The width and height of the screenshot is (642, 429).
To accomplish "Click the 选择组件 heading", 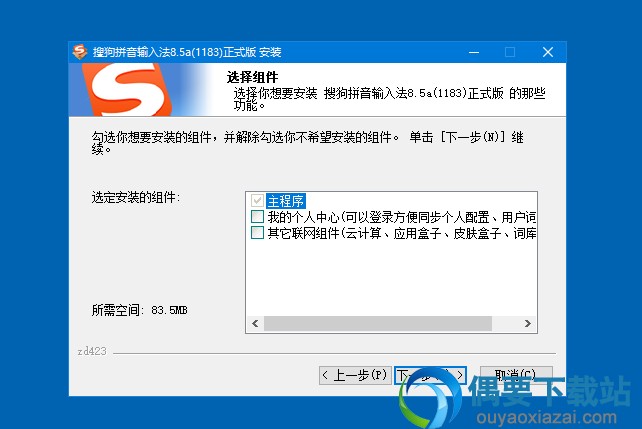I will click(x=252, y=77).
